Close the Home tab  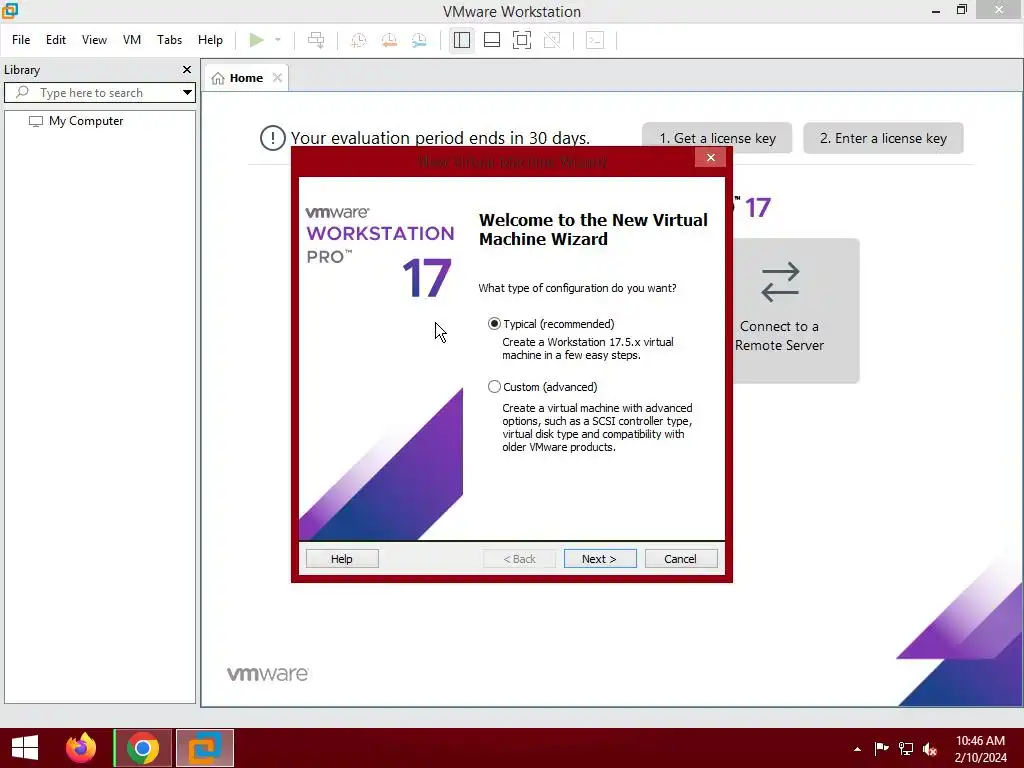[278, 78]
